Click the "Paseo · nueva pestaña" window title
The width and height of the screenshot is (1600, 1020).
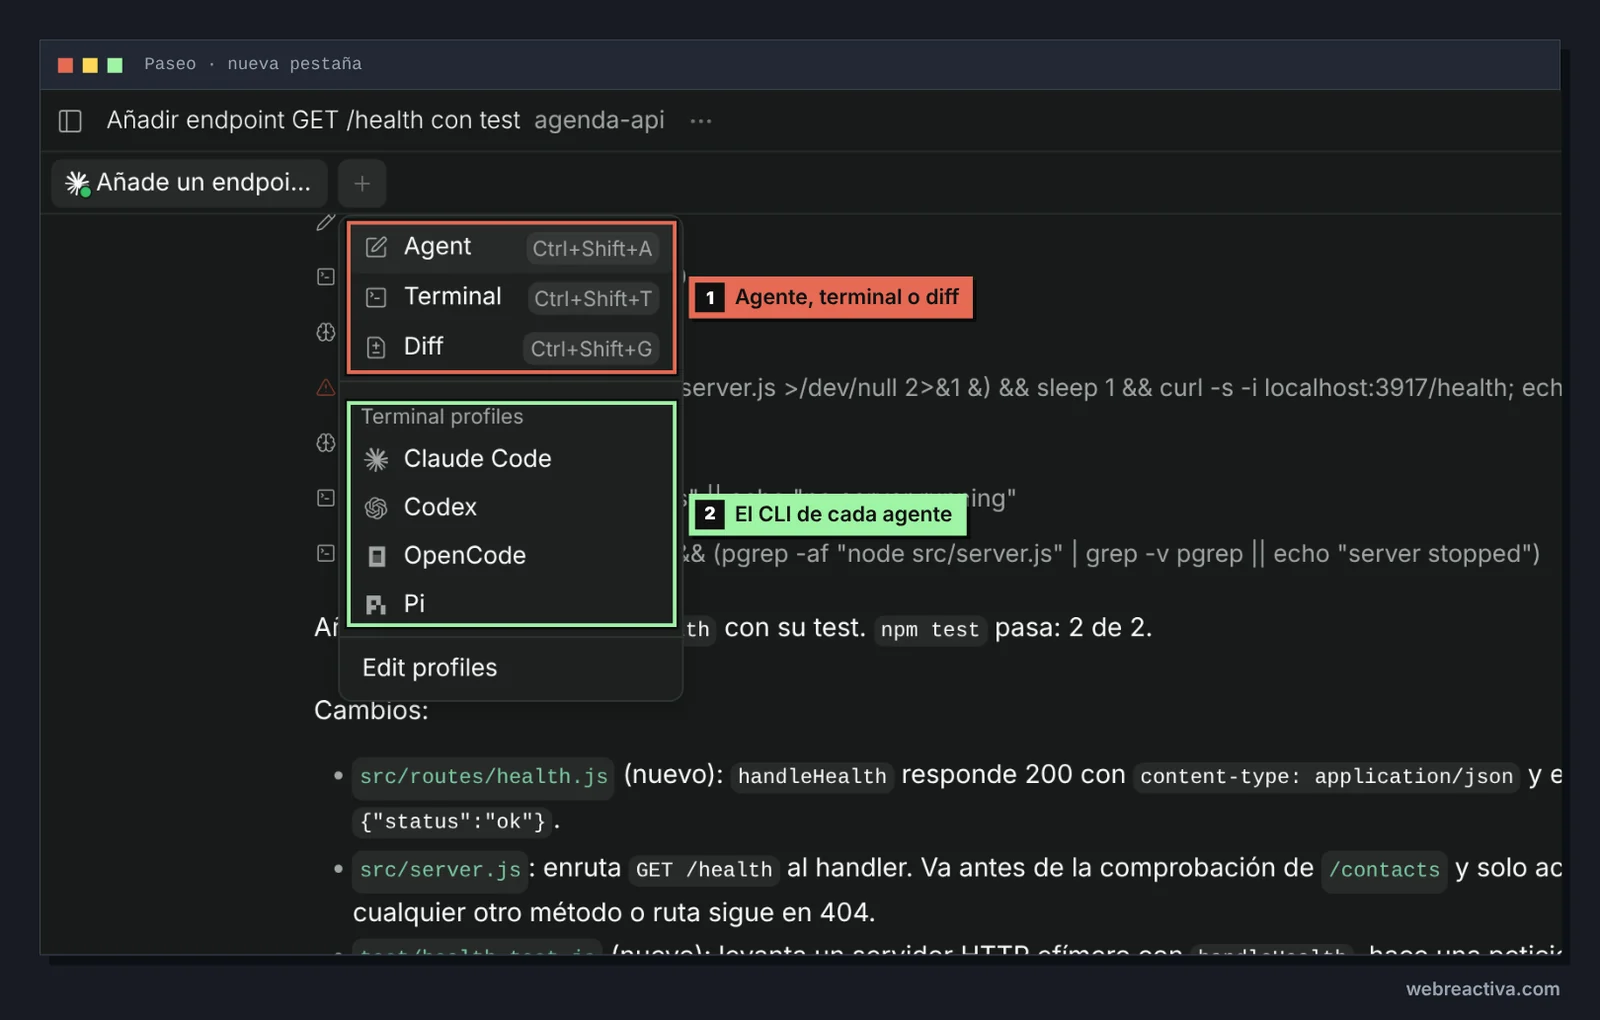[253, 64]
